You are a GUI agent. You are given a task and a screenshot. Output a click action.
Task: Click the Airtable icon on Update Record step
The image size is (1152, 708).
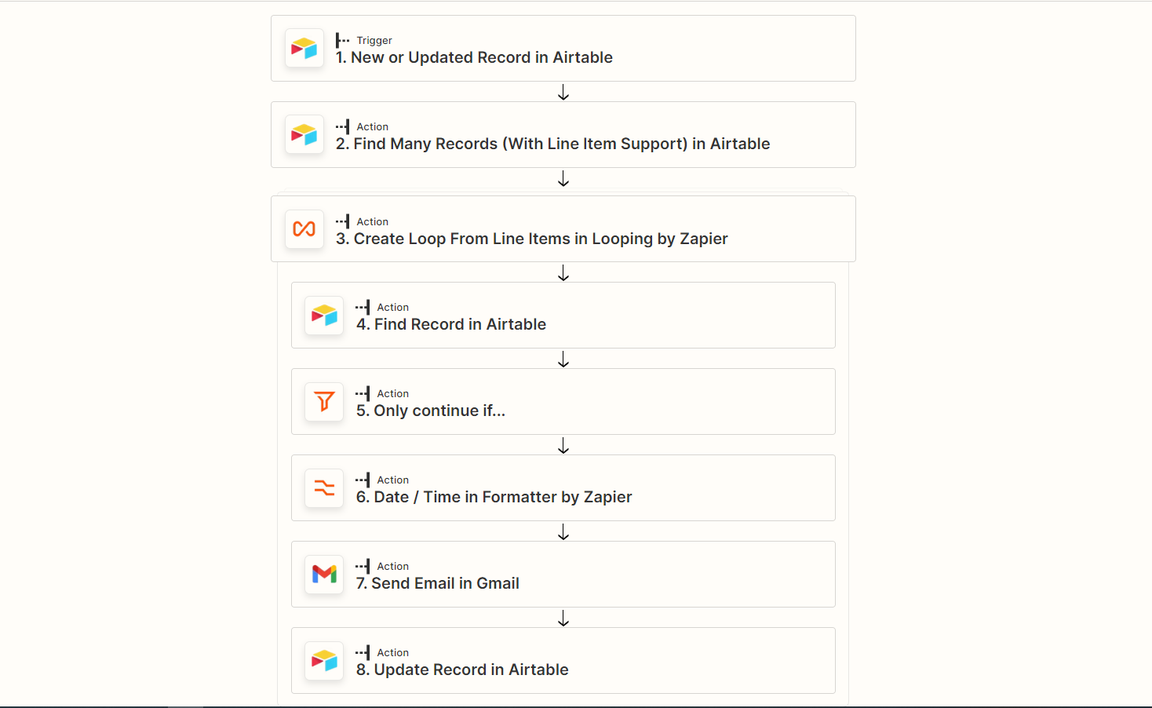click(x=324, y=660)
